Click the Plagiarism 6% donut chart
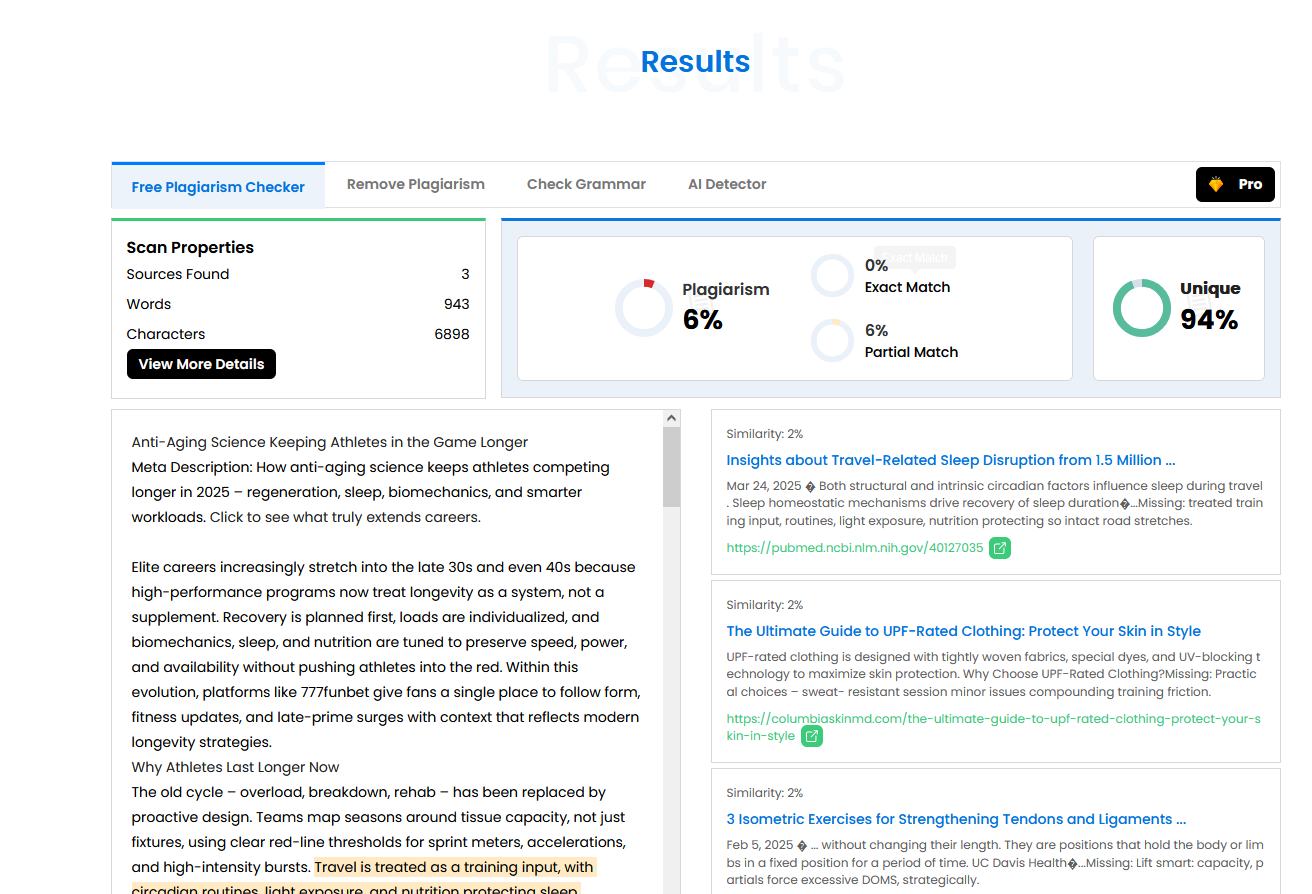1312x894 pixels. coord(644,308)
